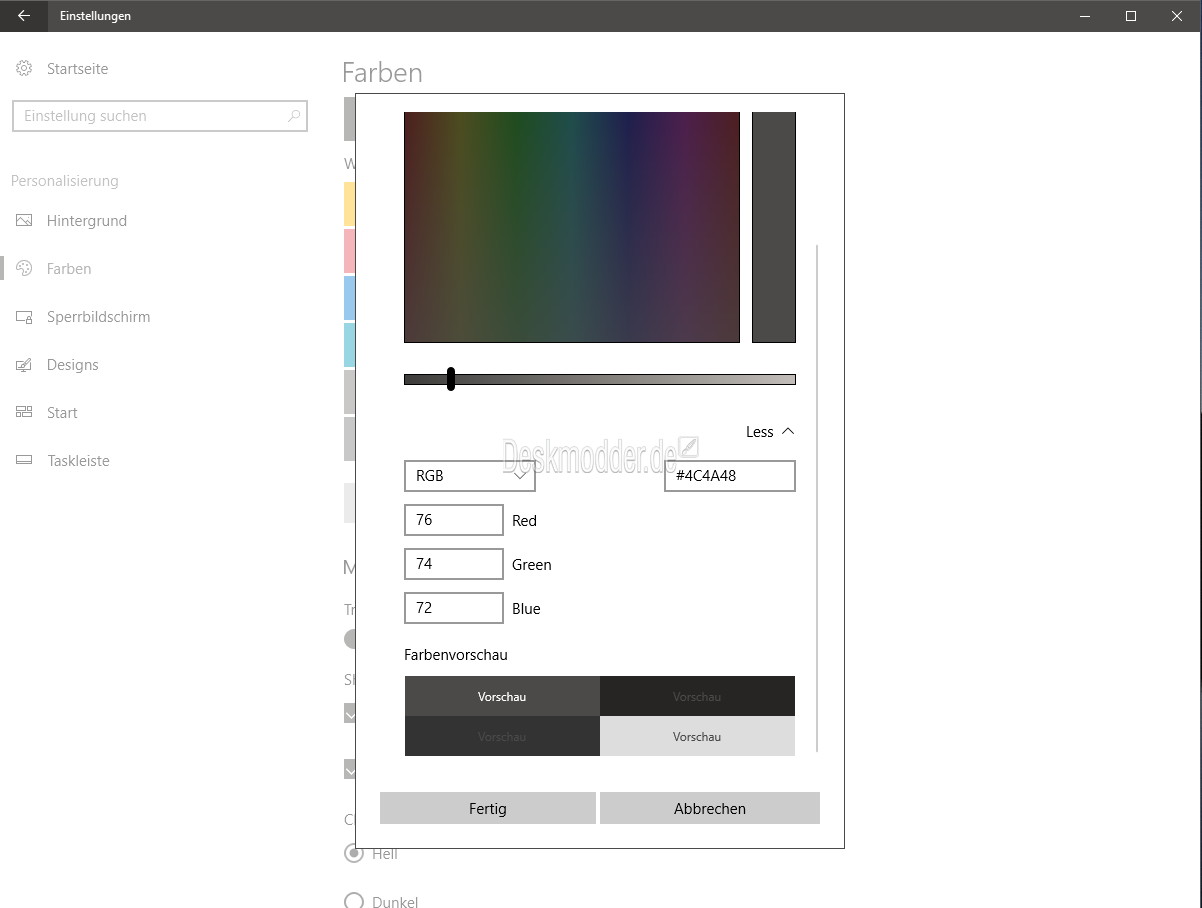
Task: Click the hex code field #4C4A48
Action: [729, 476]
